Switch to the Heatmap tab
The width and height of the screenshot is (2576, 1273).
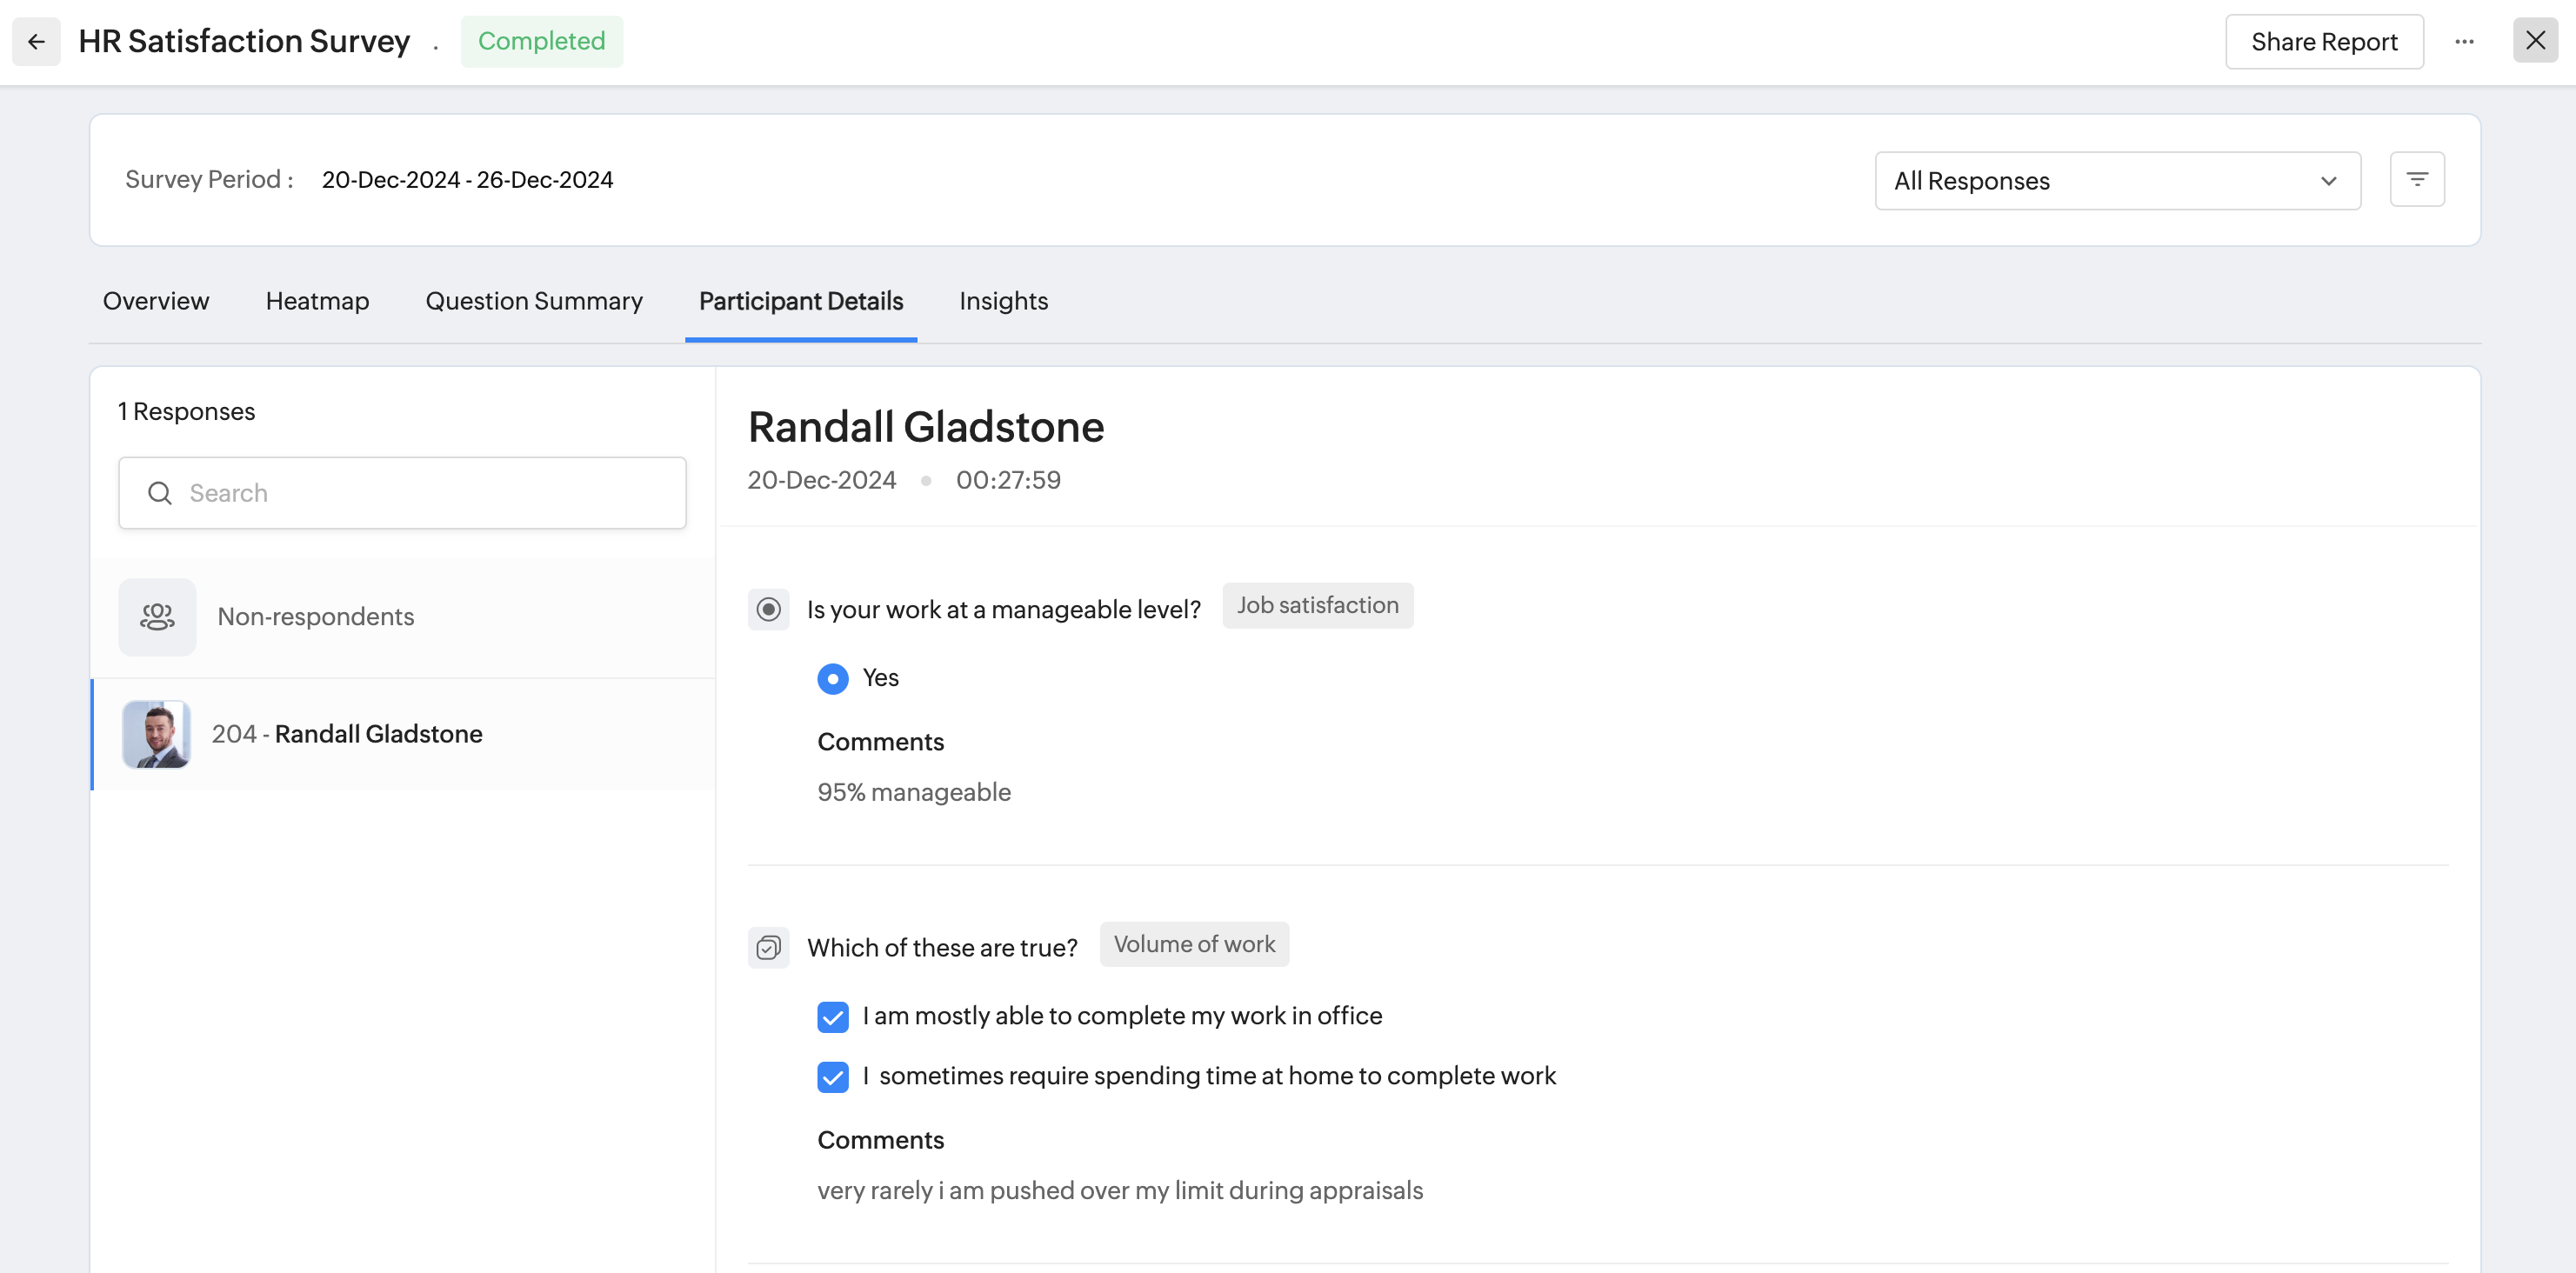(317, 301)
